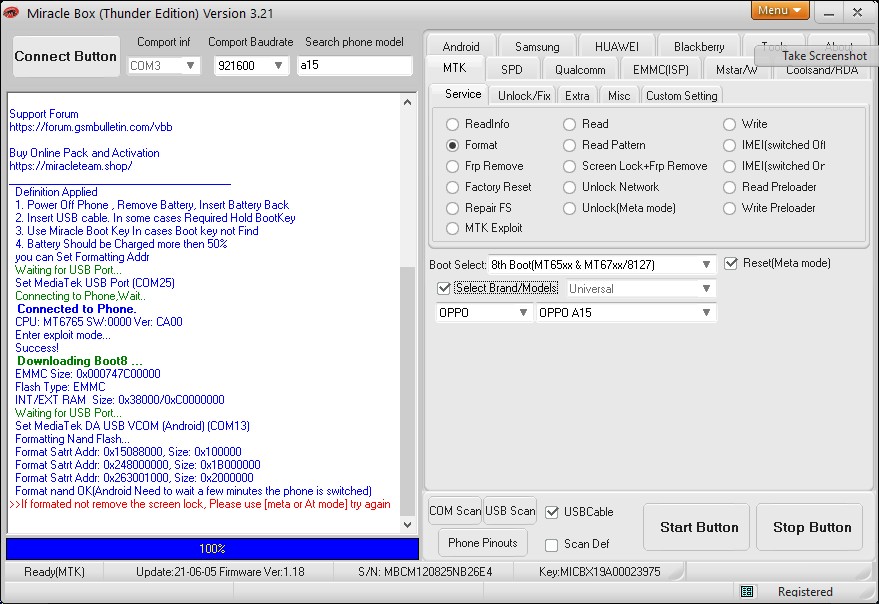Screen dimensions: 879x604
Task: Select the Repair FS radio option
Action: (479, 208)
